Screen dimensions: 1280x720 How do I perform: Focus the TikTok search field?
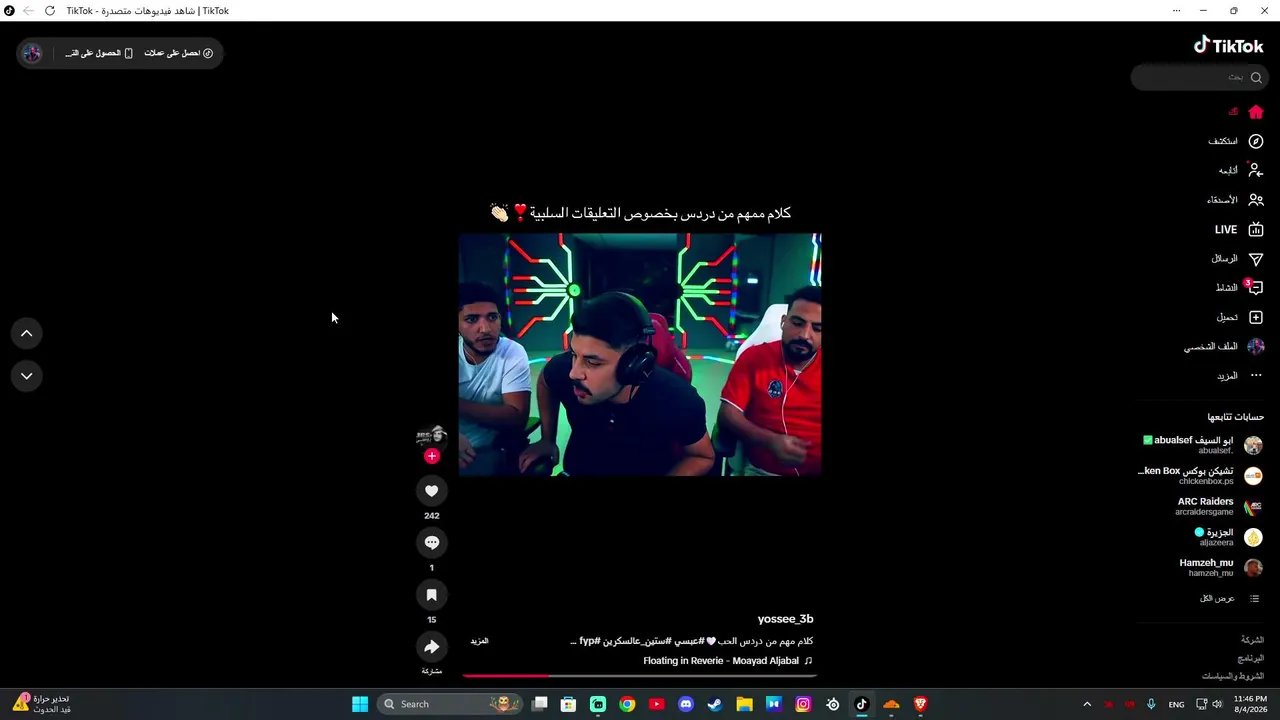[1199, 77]
